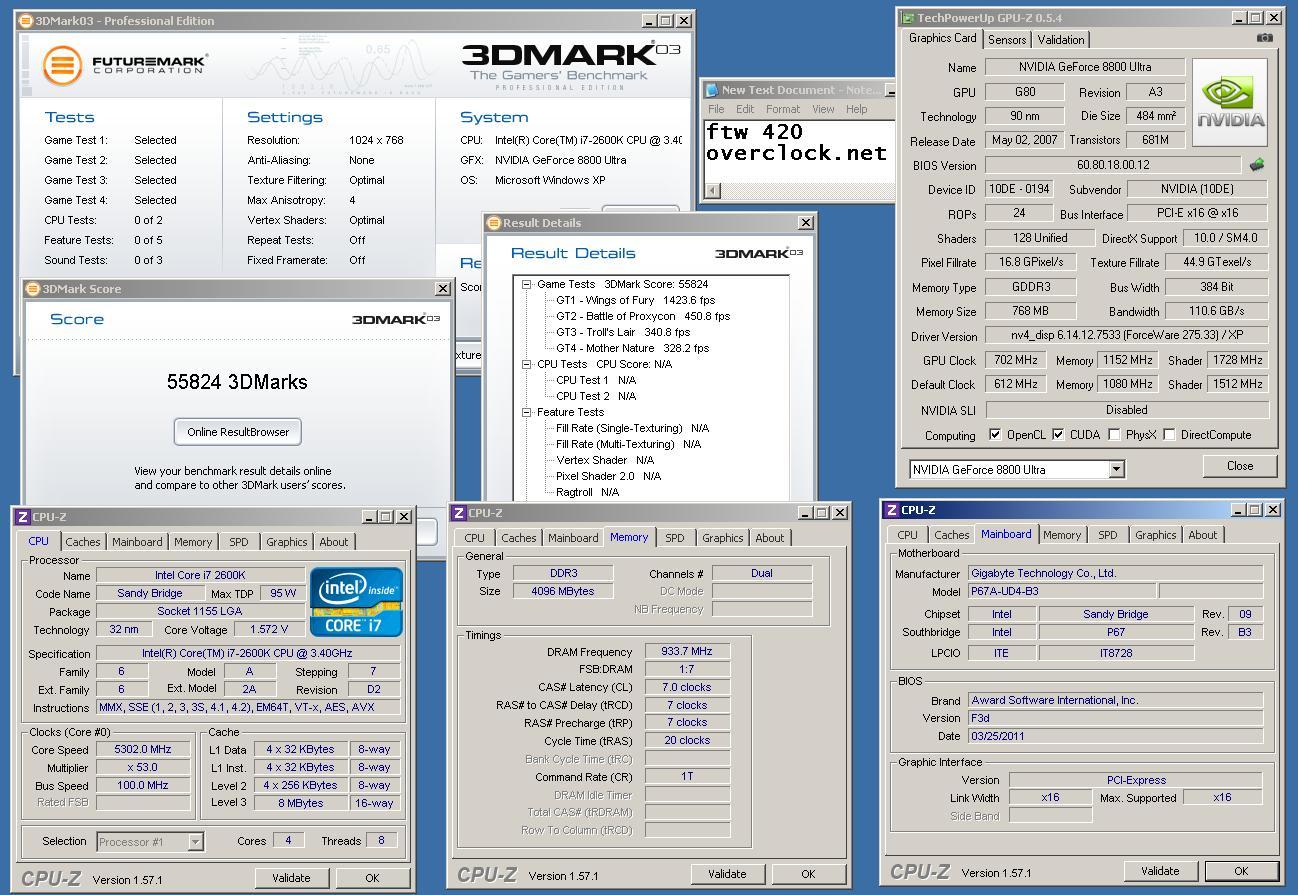The height and width of the screenshot is (895, 1298).
Task: Click OK in the CPU-Z Mainboard window
Action: pos(1241,871)
